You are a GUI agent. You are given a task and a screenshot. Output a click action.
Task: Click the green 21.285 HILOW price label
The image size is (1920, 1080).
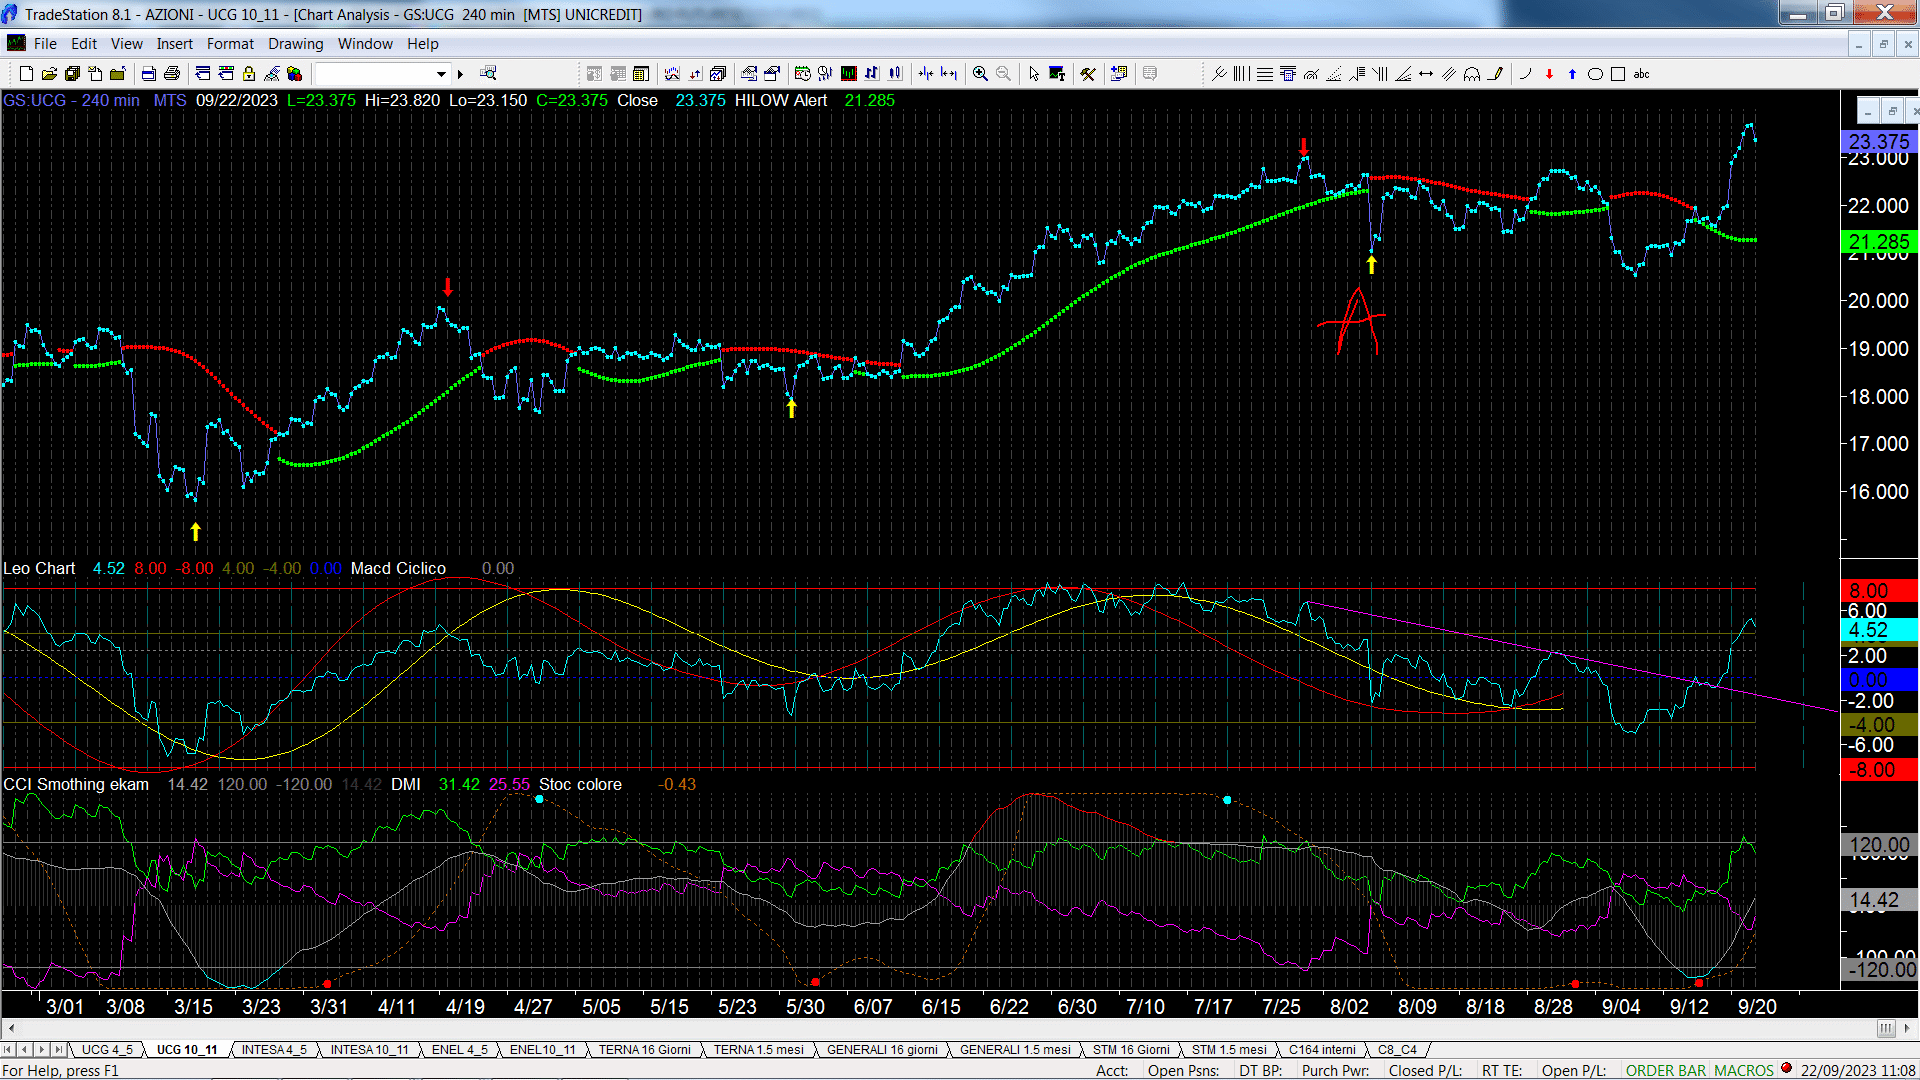click(1878, 242)
